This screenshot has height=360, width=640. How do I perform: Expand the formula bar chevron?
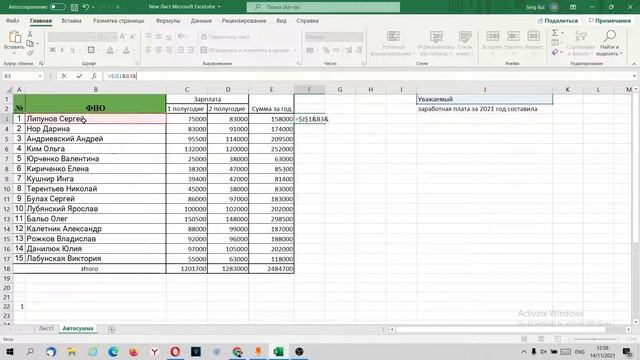pyautogui.click(x=634, y=76)
